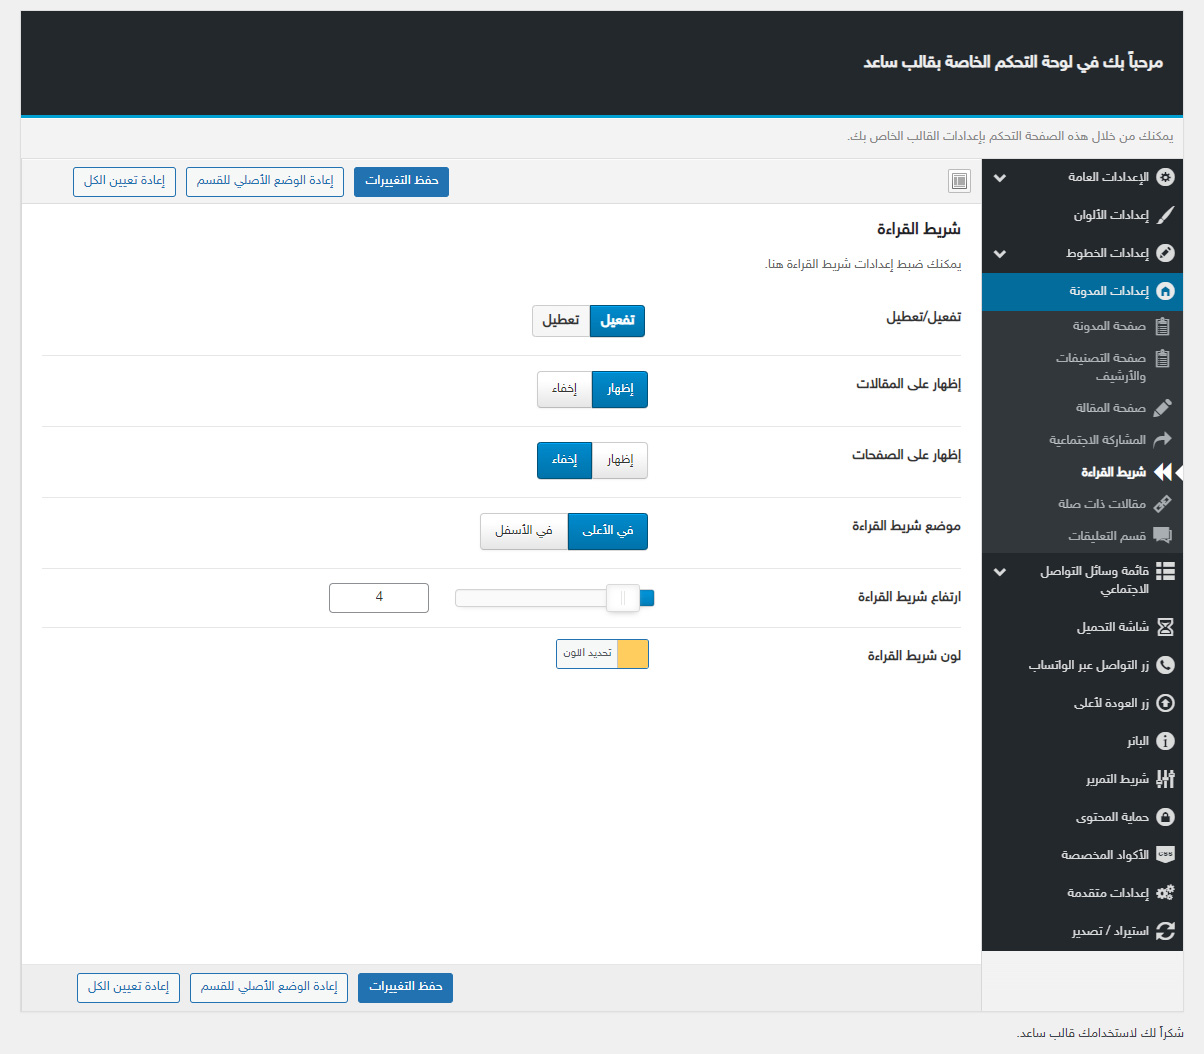Open the صفحة المقالة submenu item
This screenshot has height=1054, width=1204.
tap(1110, 408)
